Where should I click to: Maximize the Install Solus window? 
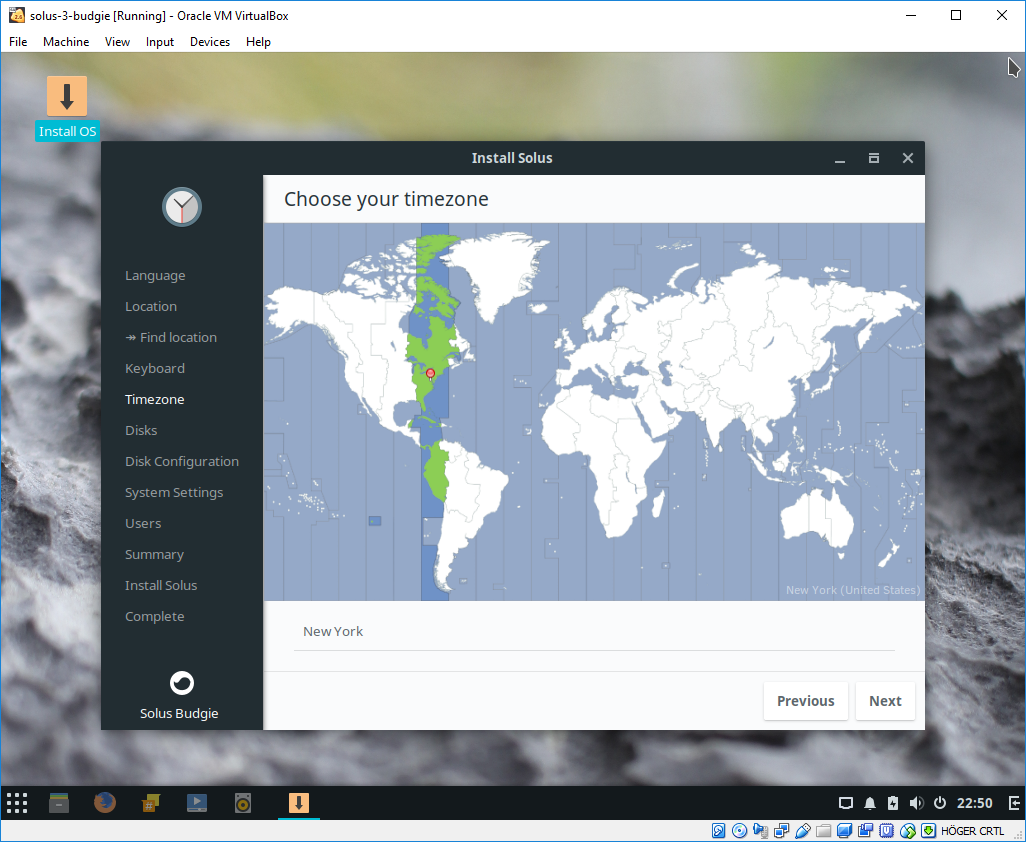874,158
